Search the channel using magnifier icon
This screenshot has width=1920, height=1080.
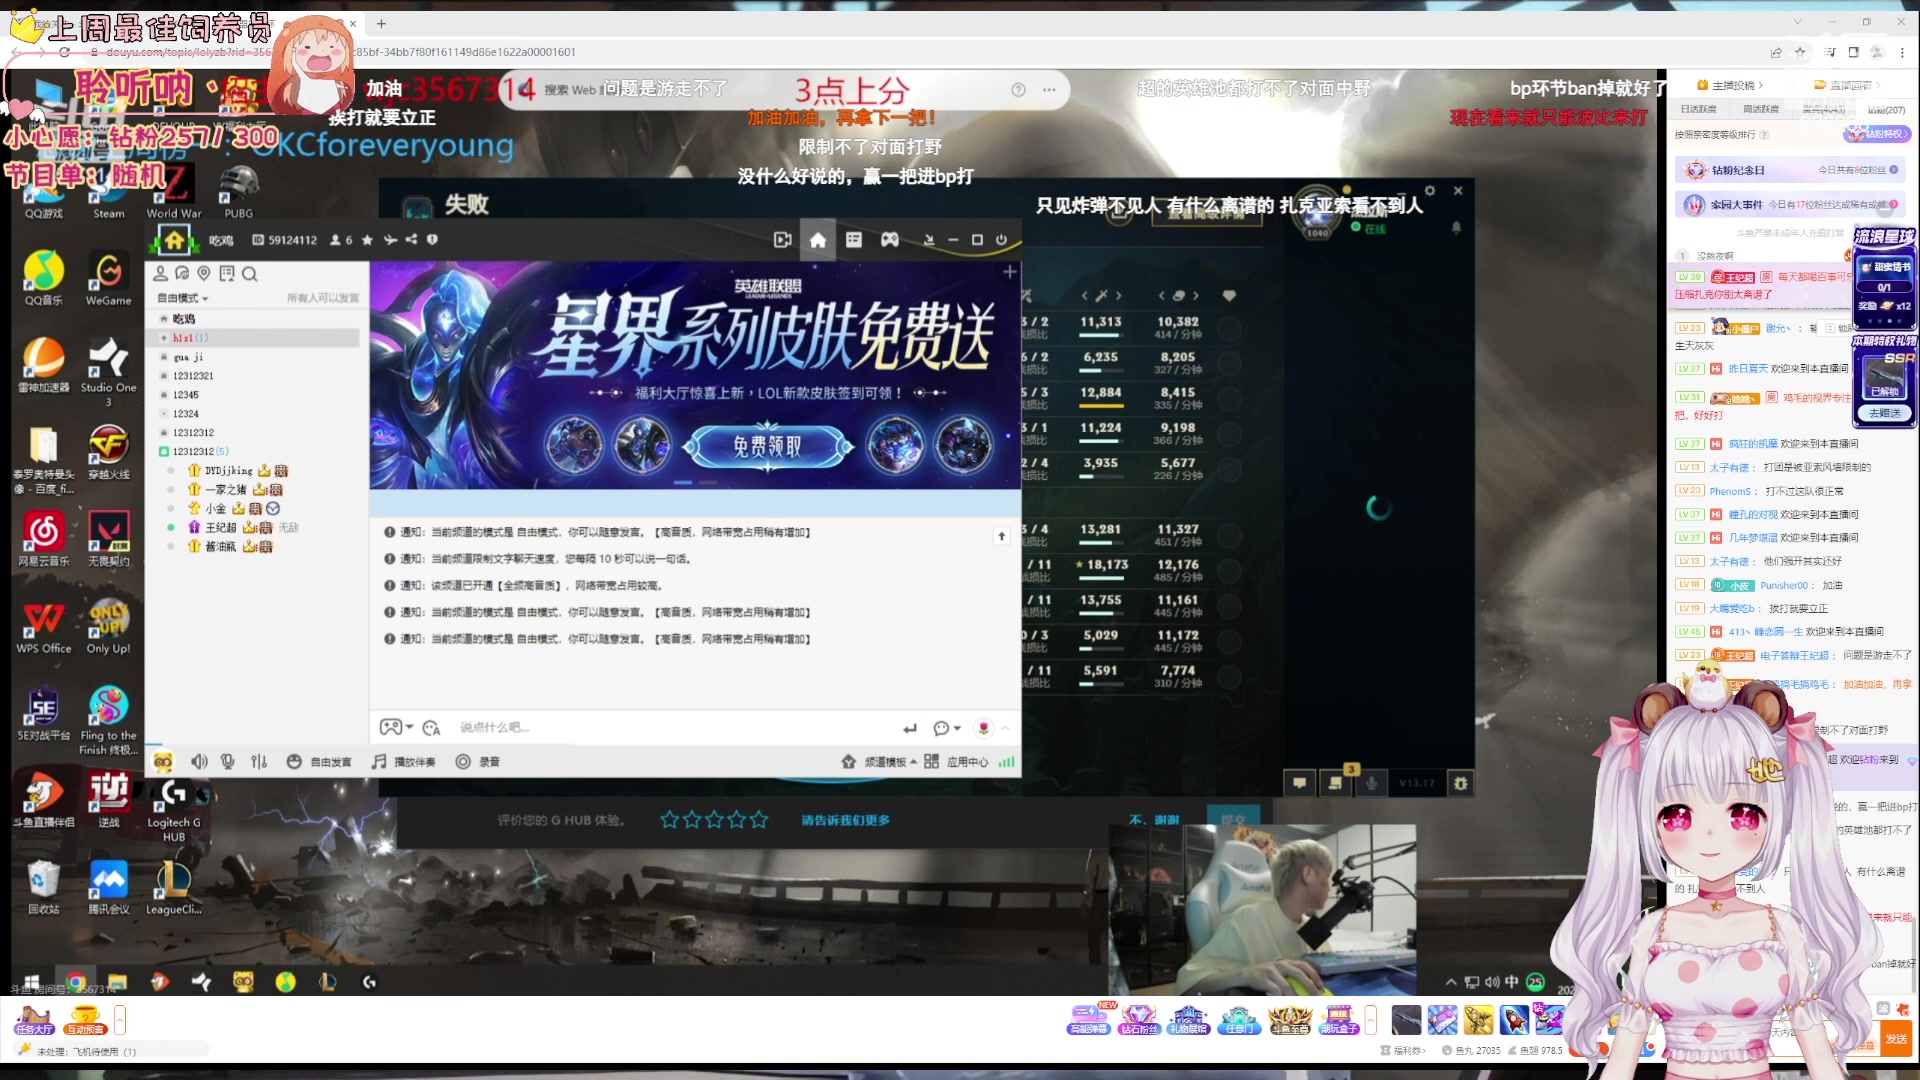pos(250,274)
